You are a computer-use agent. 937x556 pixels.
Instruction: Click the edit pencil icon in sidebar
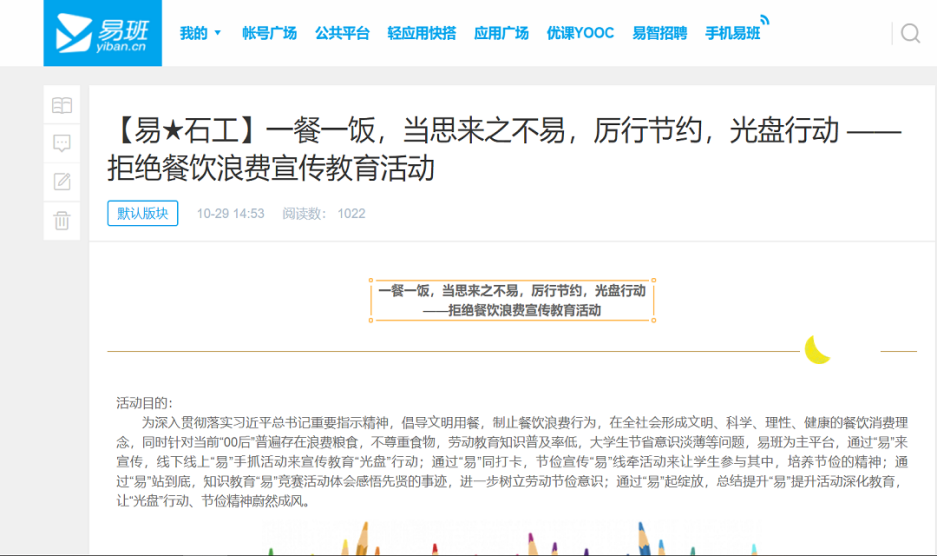tap(62, 181)
